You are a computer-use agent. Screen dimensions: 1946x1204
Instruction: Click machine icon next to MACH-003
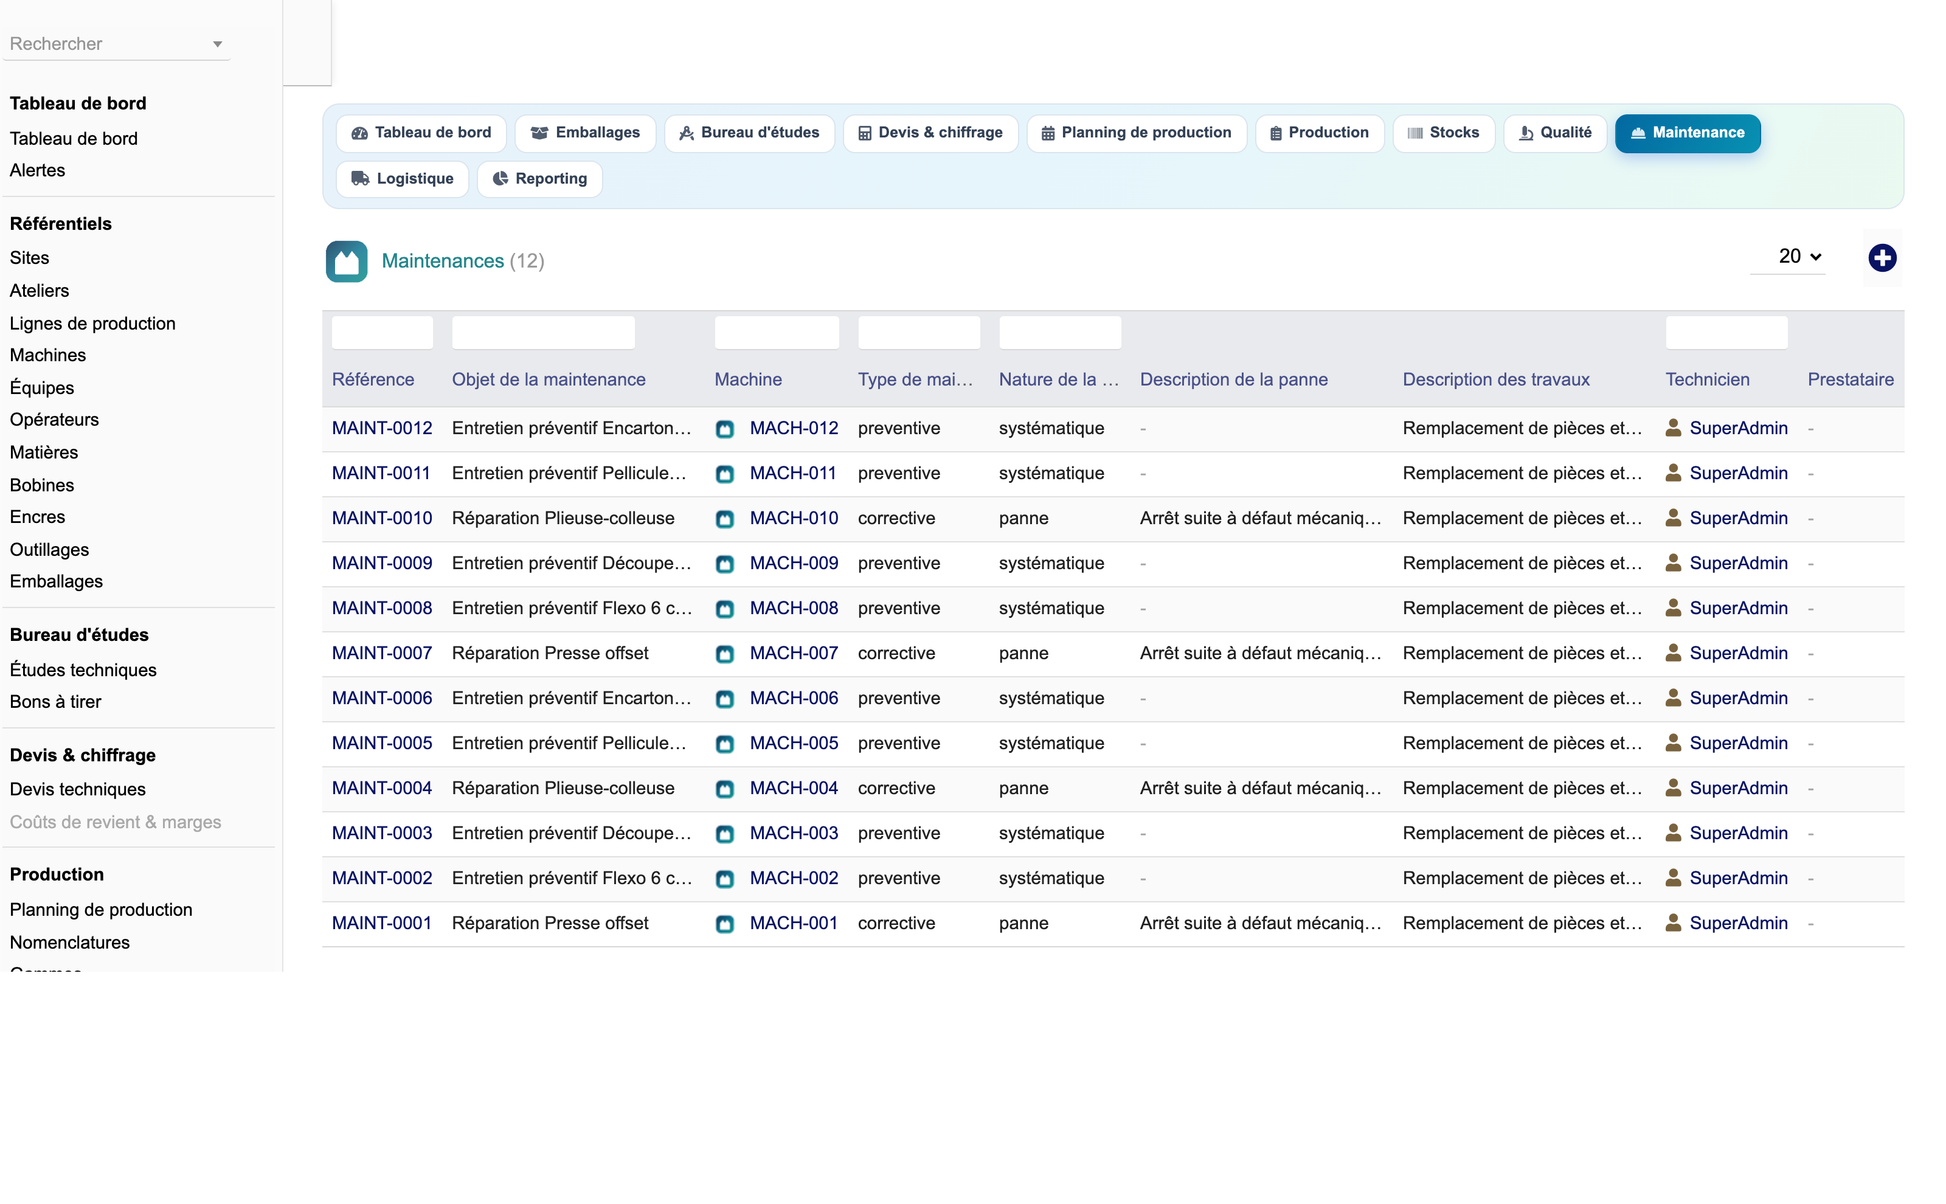click(x=725, y=834)
